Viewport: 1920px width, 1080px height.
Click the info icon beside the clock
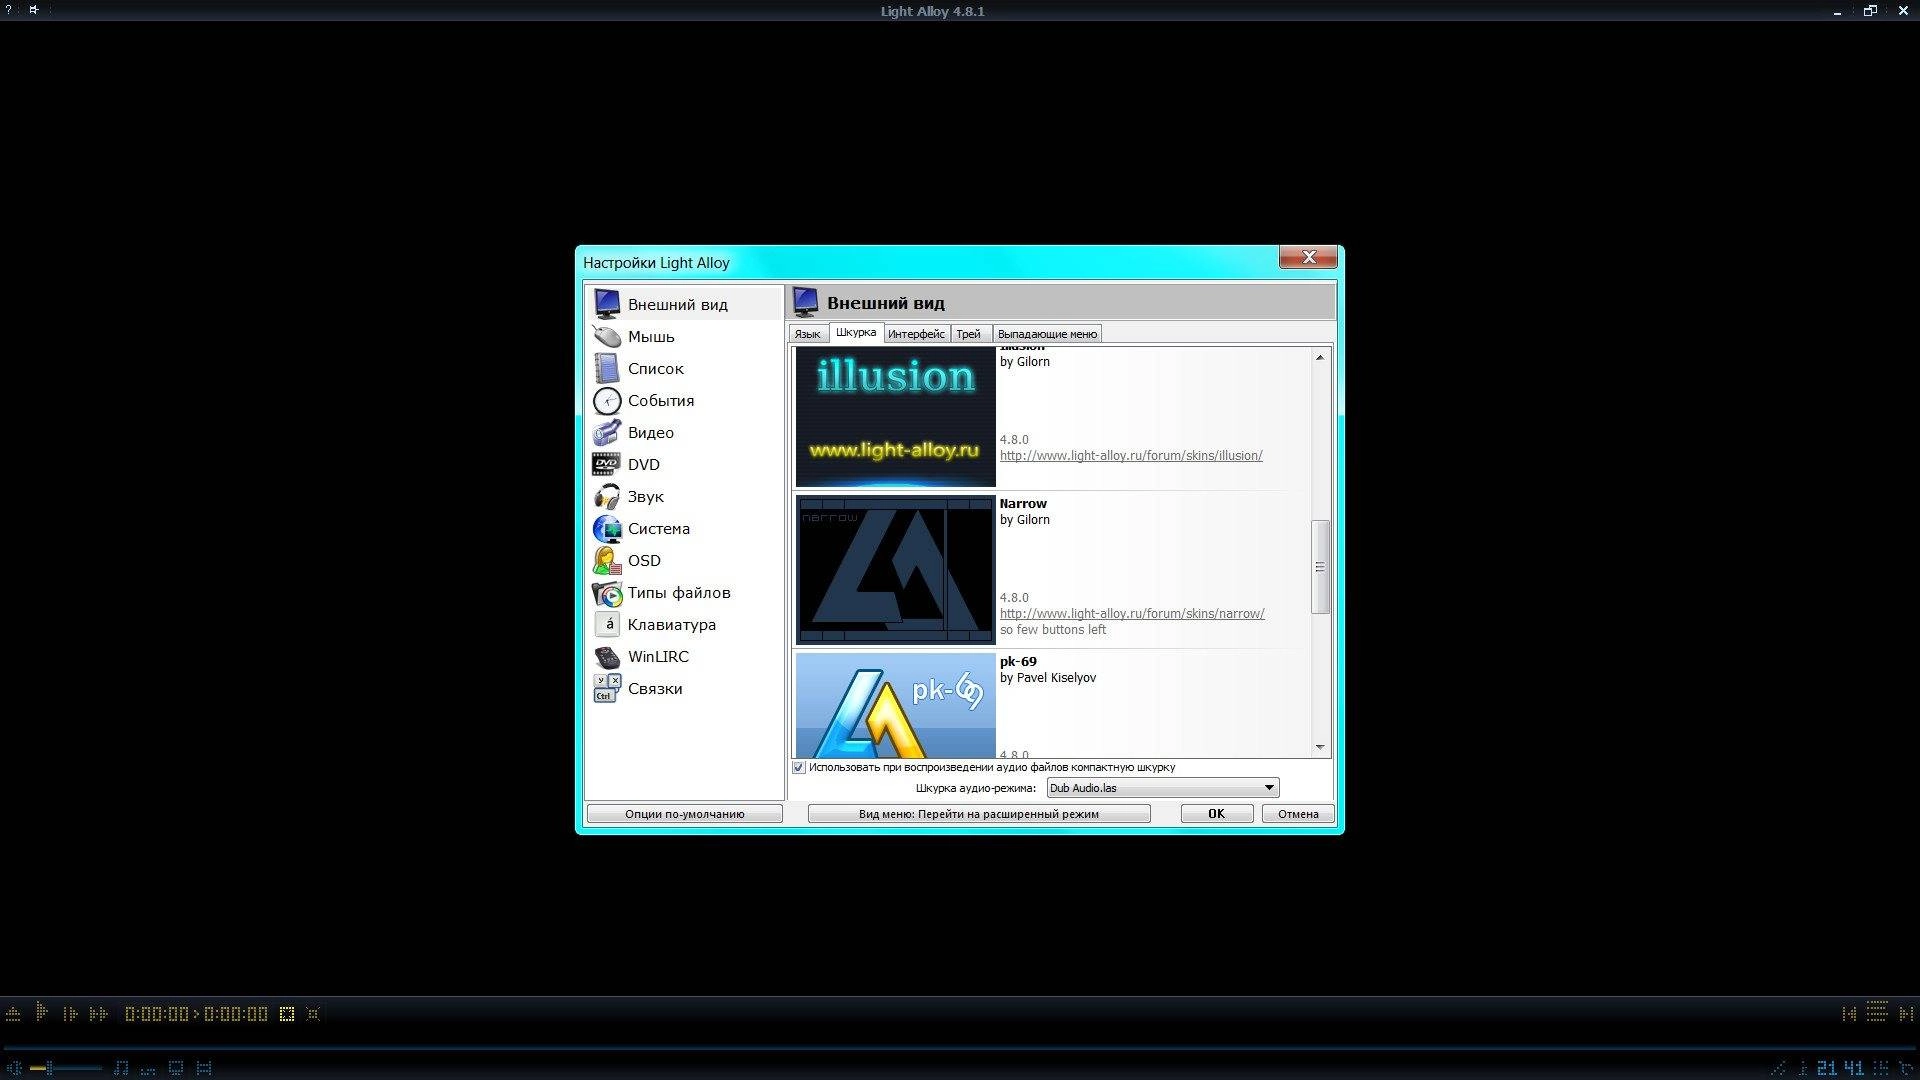click(x=1803, y=1068)
